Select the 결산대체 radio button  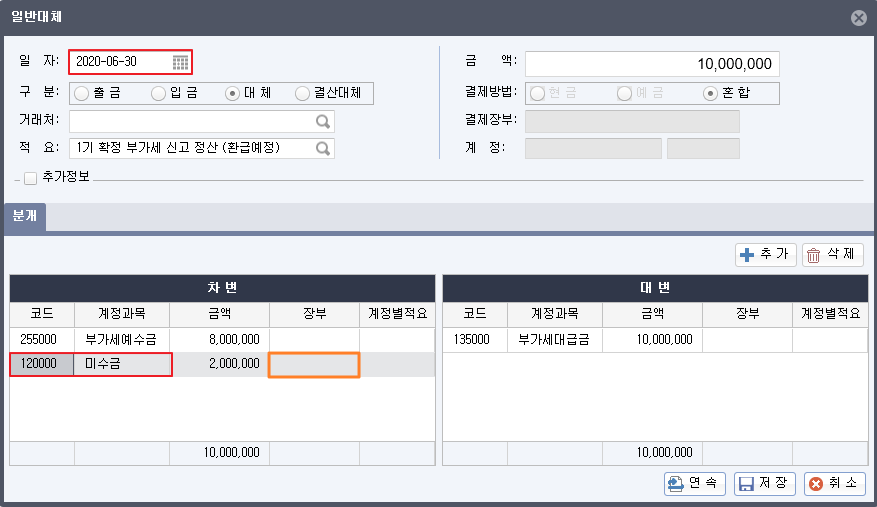tap(302, 93)
